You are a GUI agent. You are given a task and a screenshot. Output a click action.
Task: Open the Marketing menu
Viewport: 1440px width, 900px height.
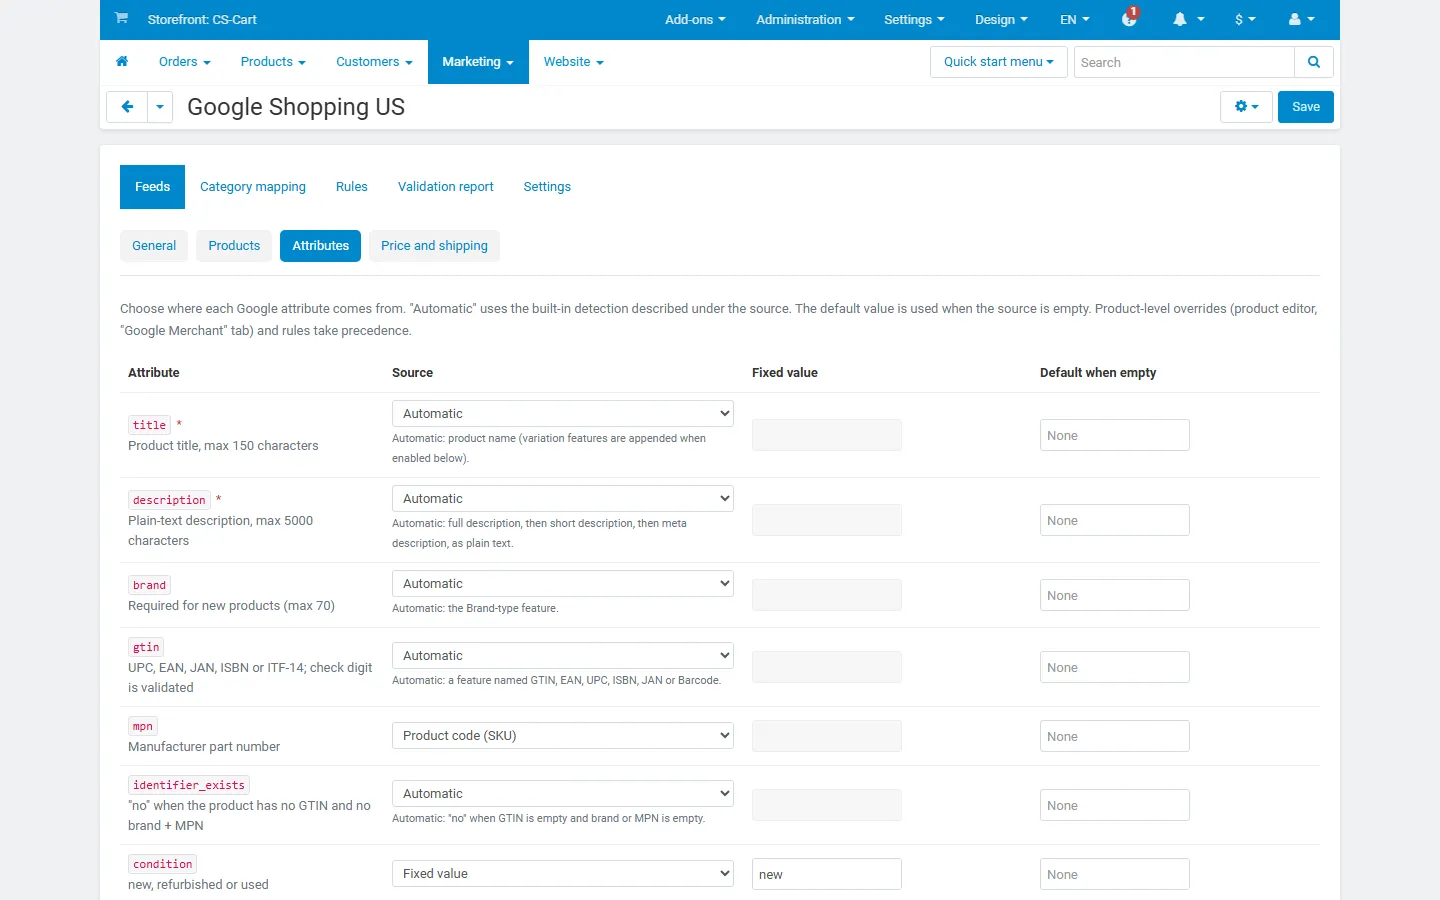(x=478, y=62)
